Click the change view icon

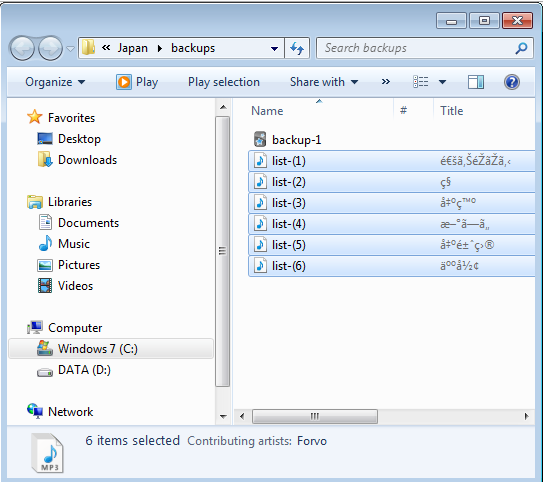[421, 82]
